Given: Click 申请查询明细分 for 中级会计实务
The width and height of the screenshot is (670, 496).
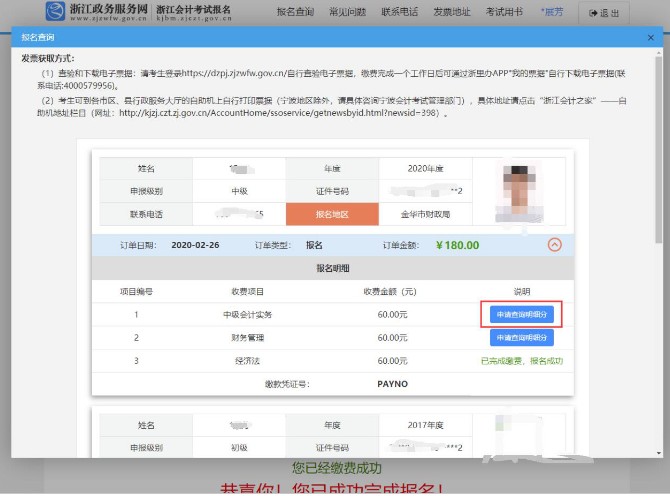Looking at the screenshot, I should pos(521,314).
